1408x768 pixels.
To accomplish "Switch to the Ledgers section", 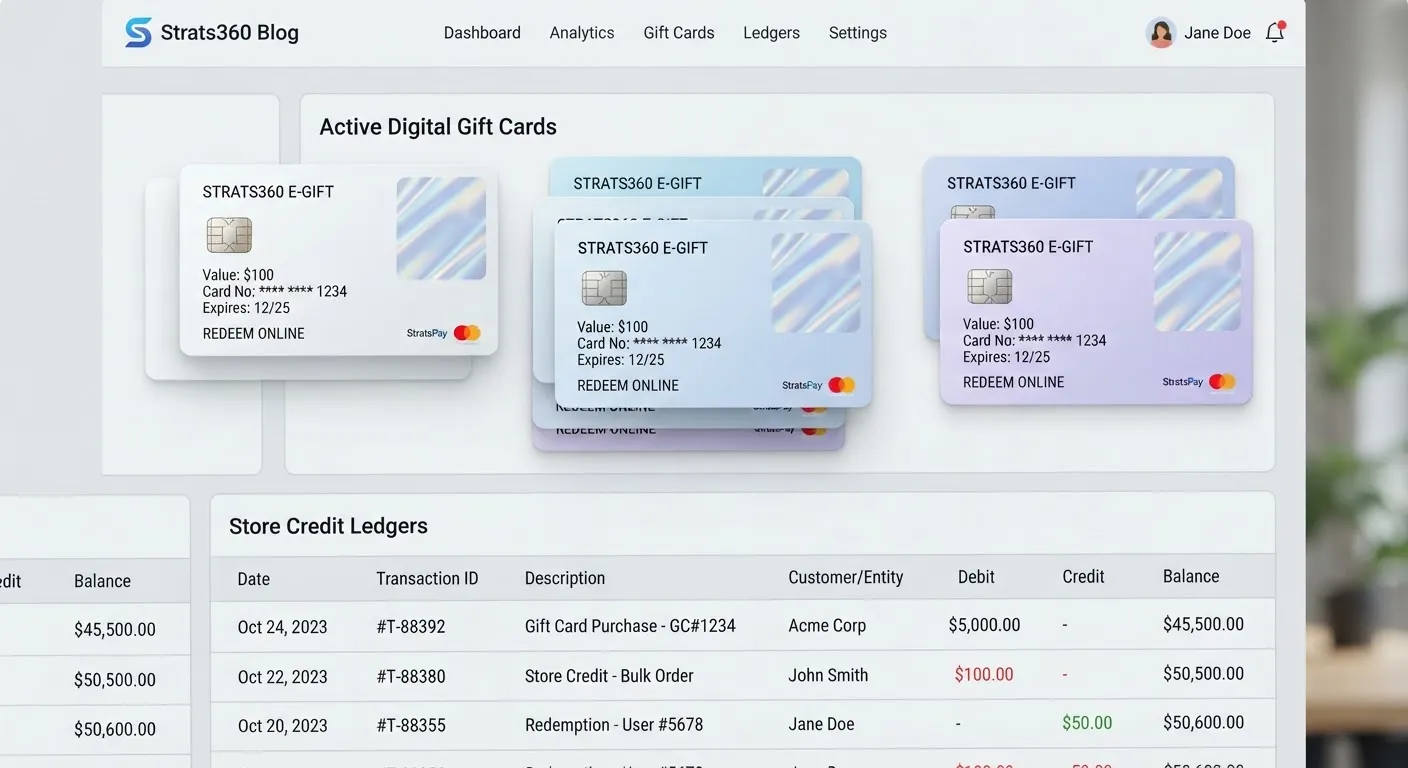I will click(771, 33).
